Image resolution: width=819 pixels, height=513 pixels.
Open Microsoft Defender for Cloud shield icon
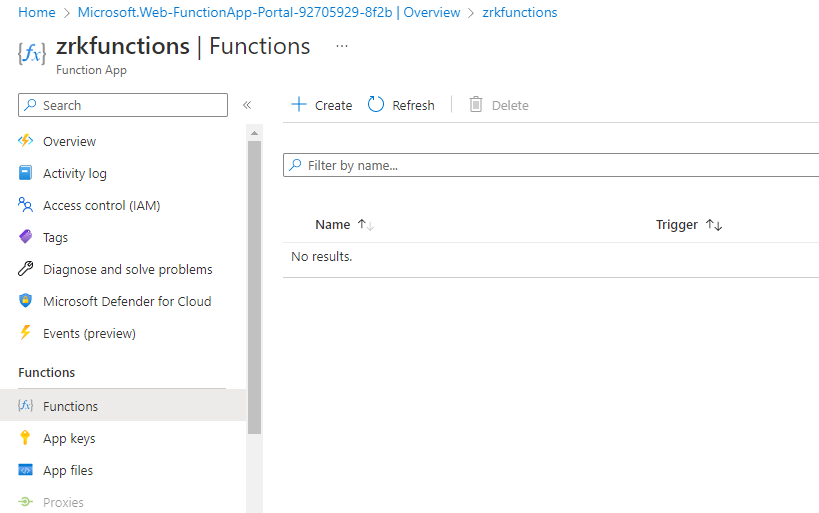(x=26, y=301)
